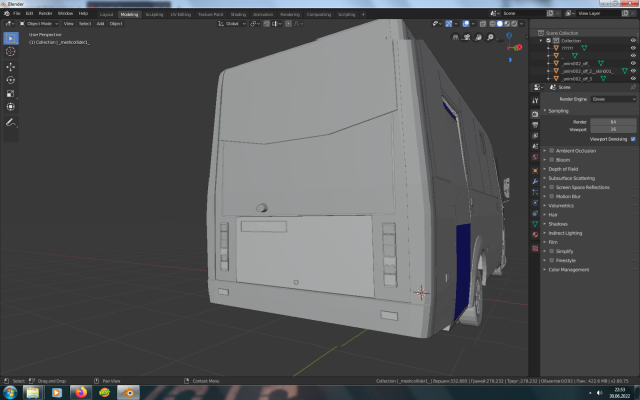Image resolution: width=640 pixels, height=400 pixels.
Task: Switch to rendered viewport shading
Action: coord(514,24)
